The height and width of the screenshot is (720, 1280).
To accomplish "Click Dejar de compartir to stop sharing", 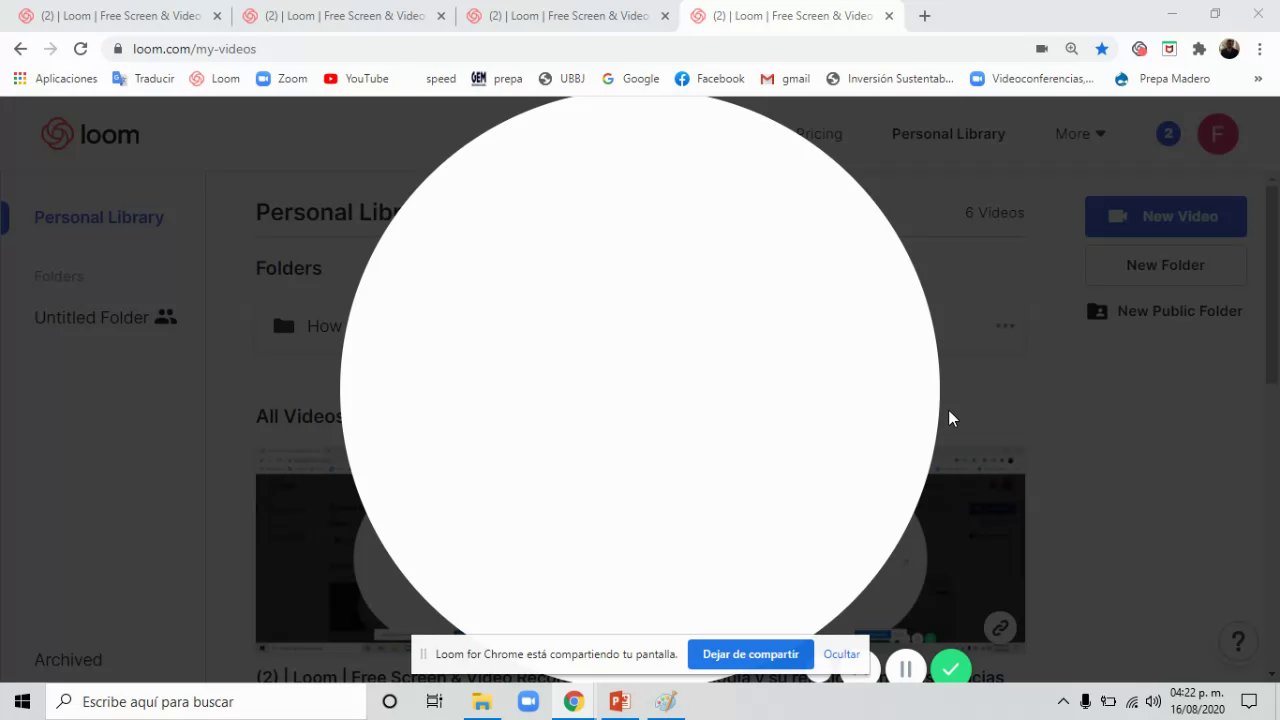I will click(x=751, y=654).
